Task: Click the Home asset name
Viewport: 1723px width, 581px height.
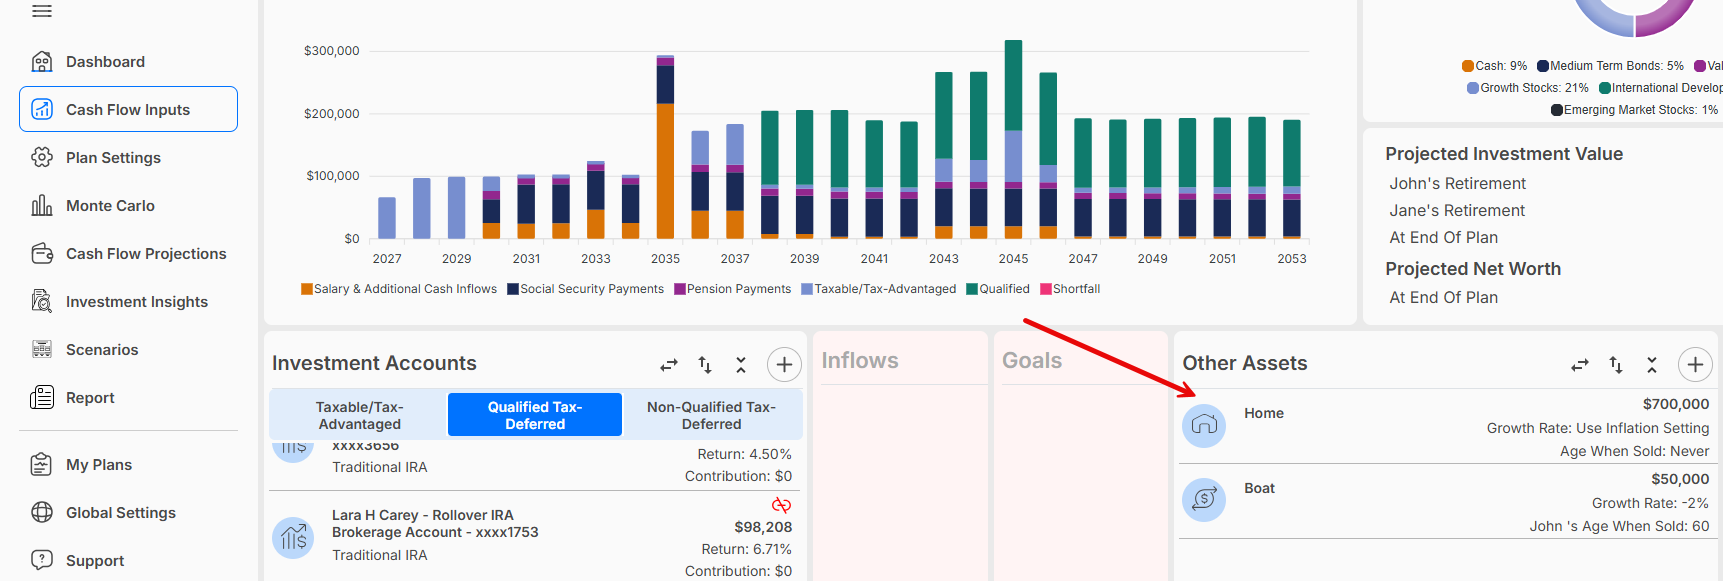Action: click(x=1264, y=413)
